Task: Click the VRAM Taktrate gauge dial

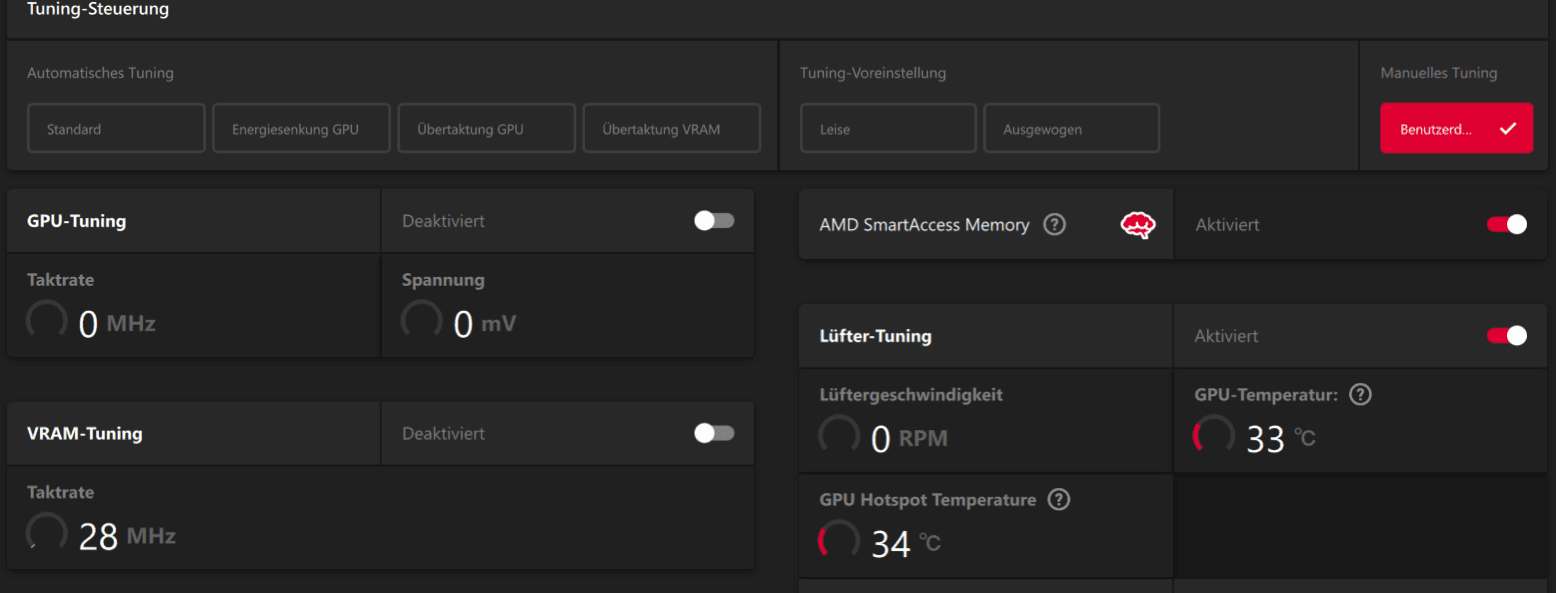Action: (x=47, y=534)
